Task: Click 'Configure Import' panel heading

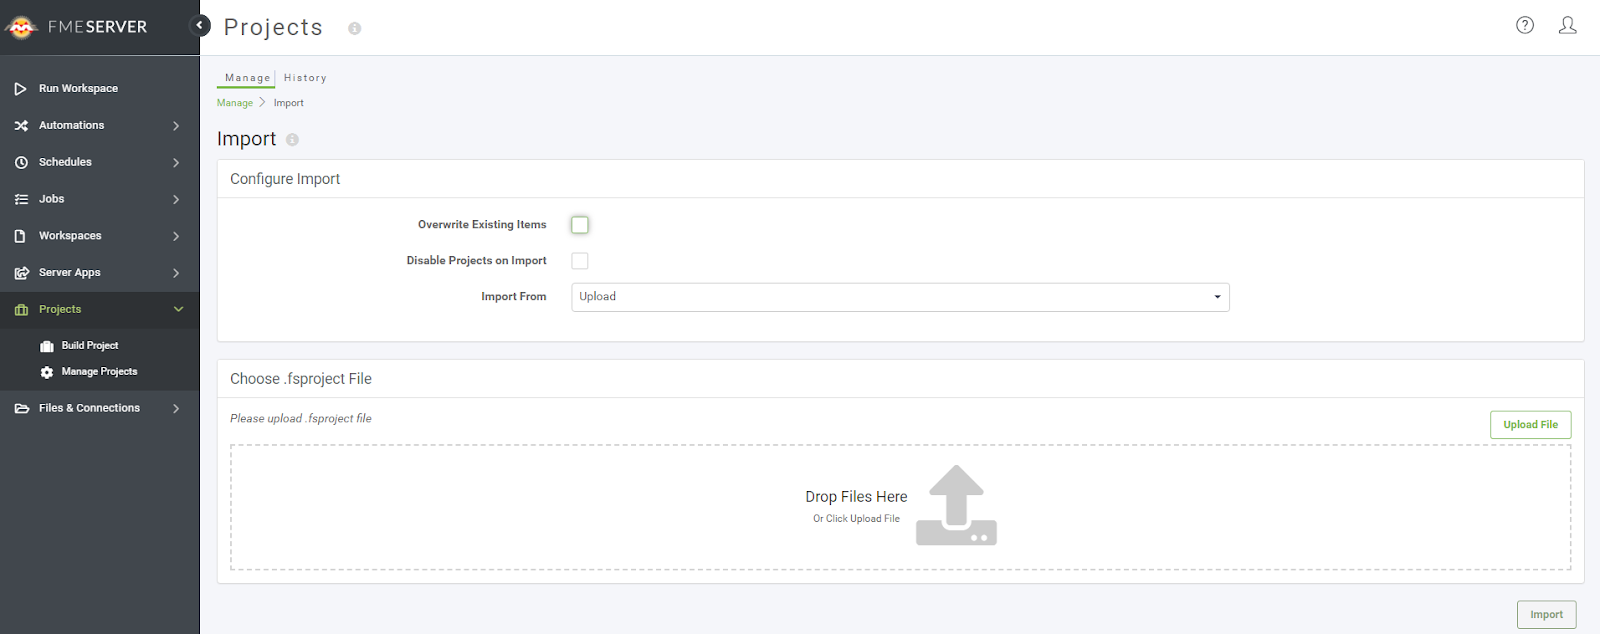Action: [x=285, y=179]
